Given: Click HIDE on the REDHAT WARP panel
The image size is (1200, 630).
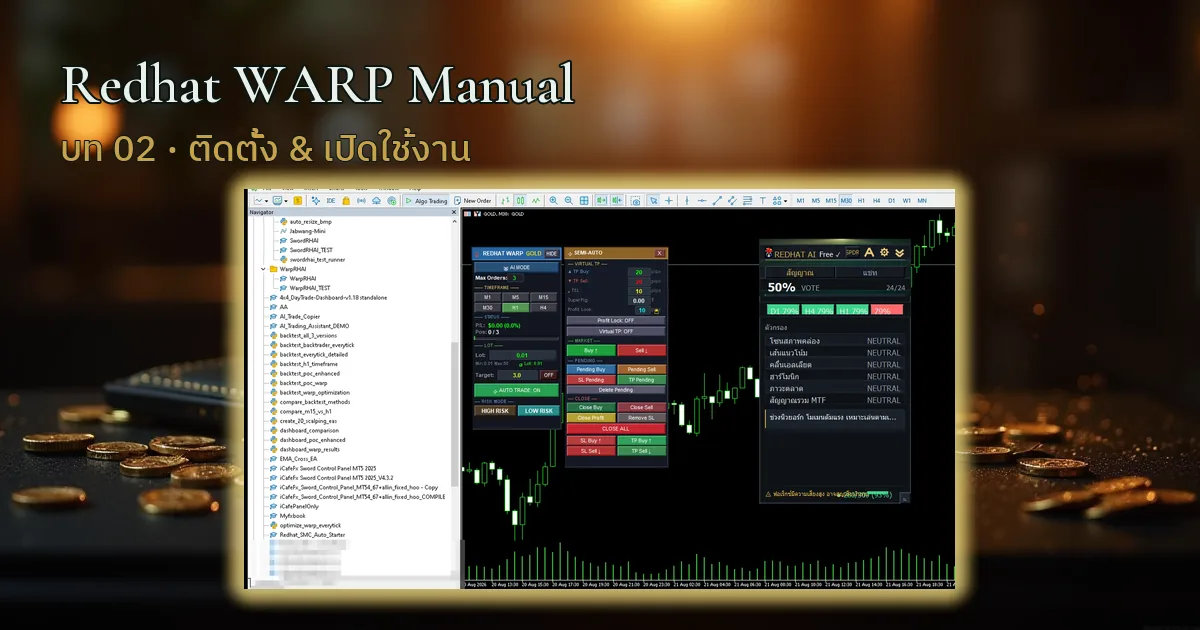Looking at the screenshot, I should (x=552, y=253).
